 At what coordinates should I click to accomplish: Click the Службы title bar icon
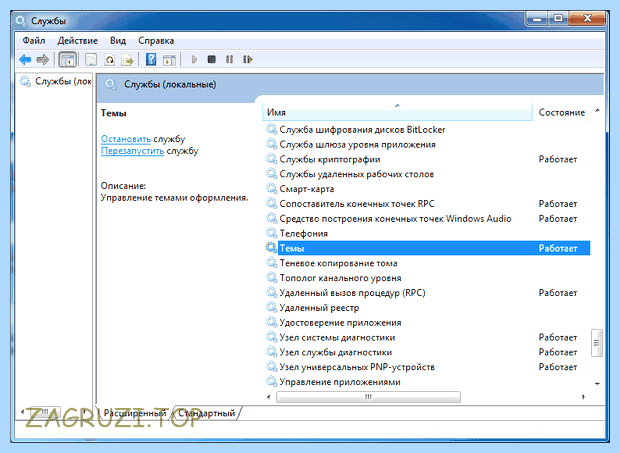click(x=20, y=21)
